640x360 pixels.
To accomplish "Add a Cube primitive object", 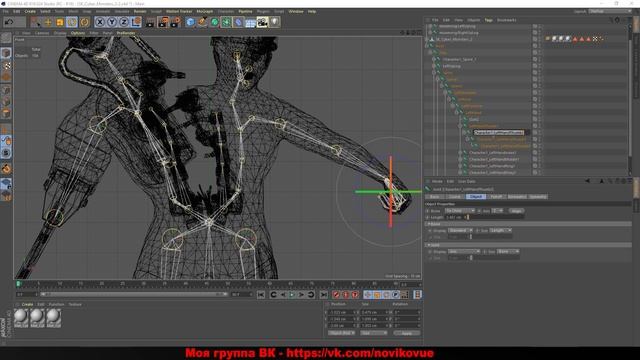I will 190,22.
